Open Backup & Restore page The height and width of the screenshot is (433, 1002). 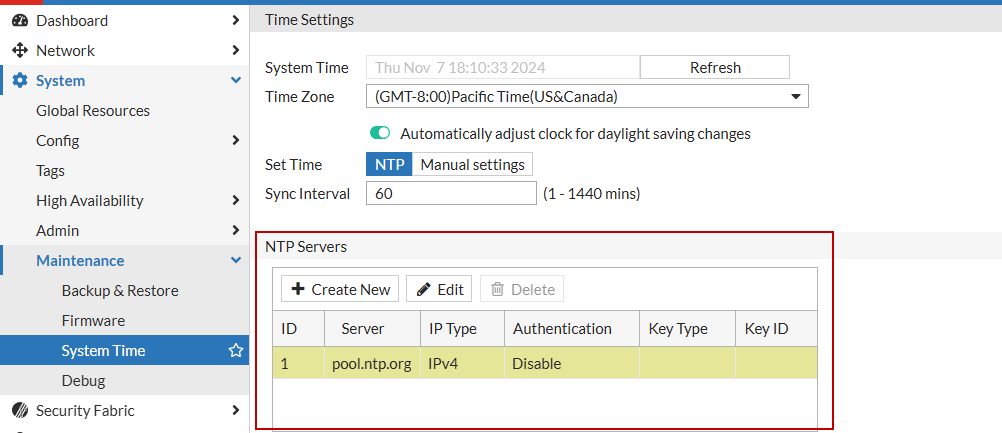(x=120, y=290)
